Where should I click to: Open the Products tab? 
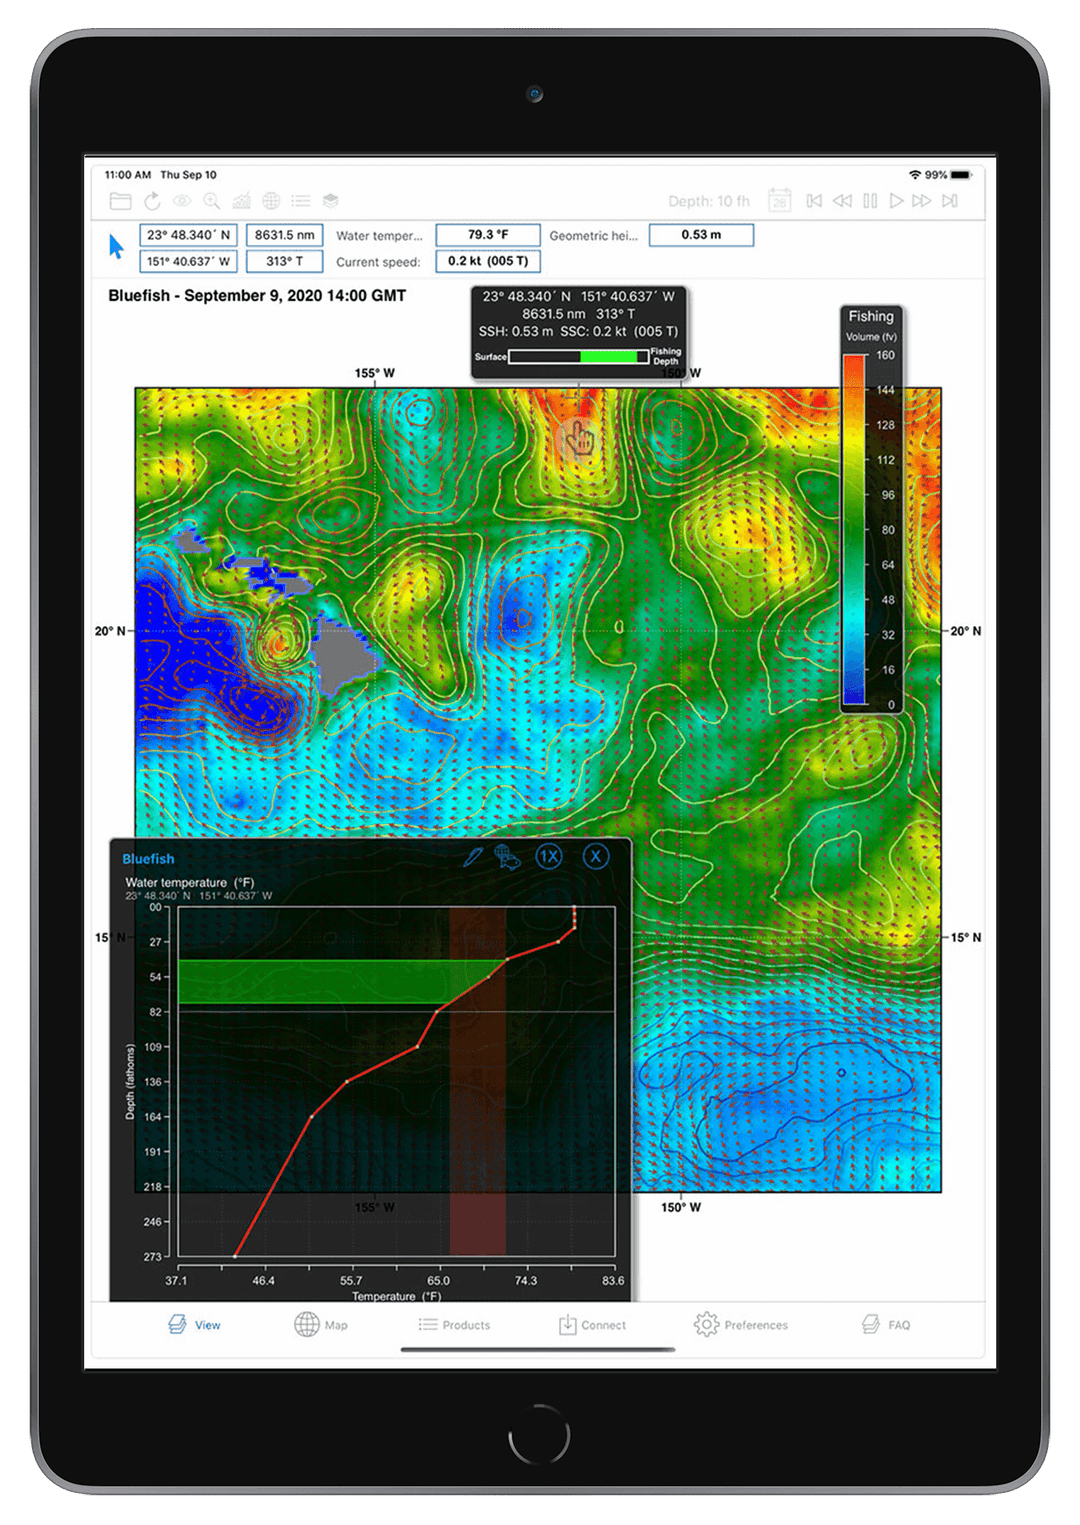(454, 1325)
